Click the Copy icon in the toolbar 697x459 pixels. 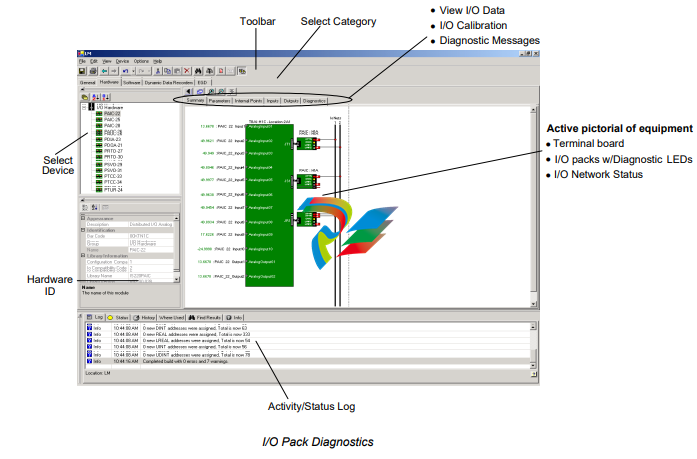(168, 71)
